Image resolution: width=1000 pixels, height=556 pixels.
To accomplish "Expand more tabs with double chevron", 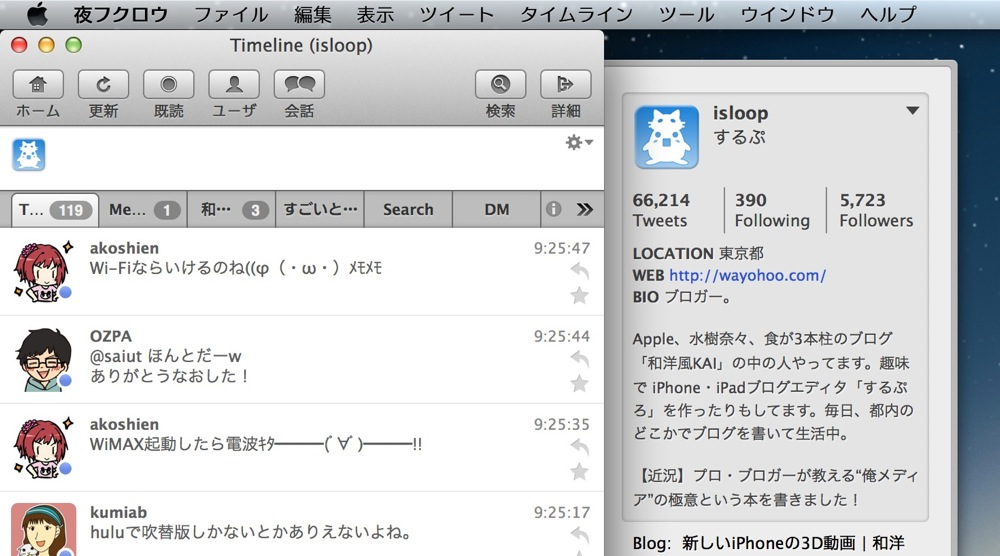I will click(584, 209).
